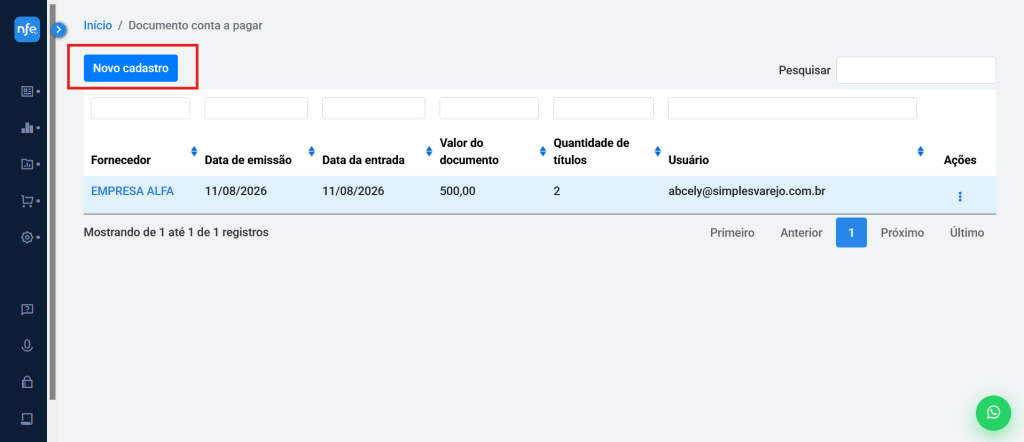Go to Início breadcrumb link
Image resolution: width=1024 pixels, height=442 pixels.
click(x=98, y=25)
